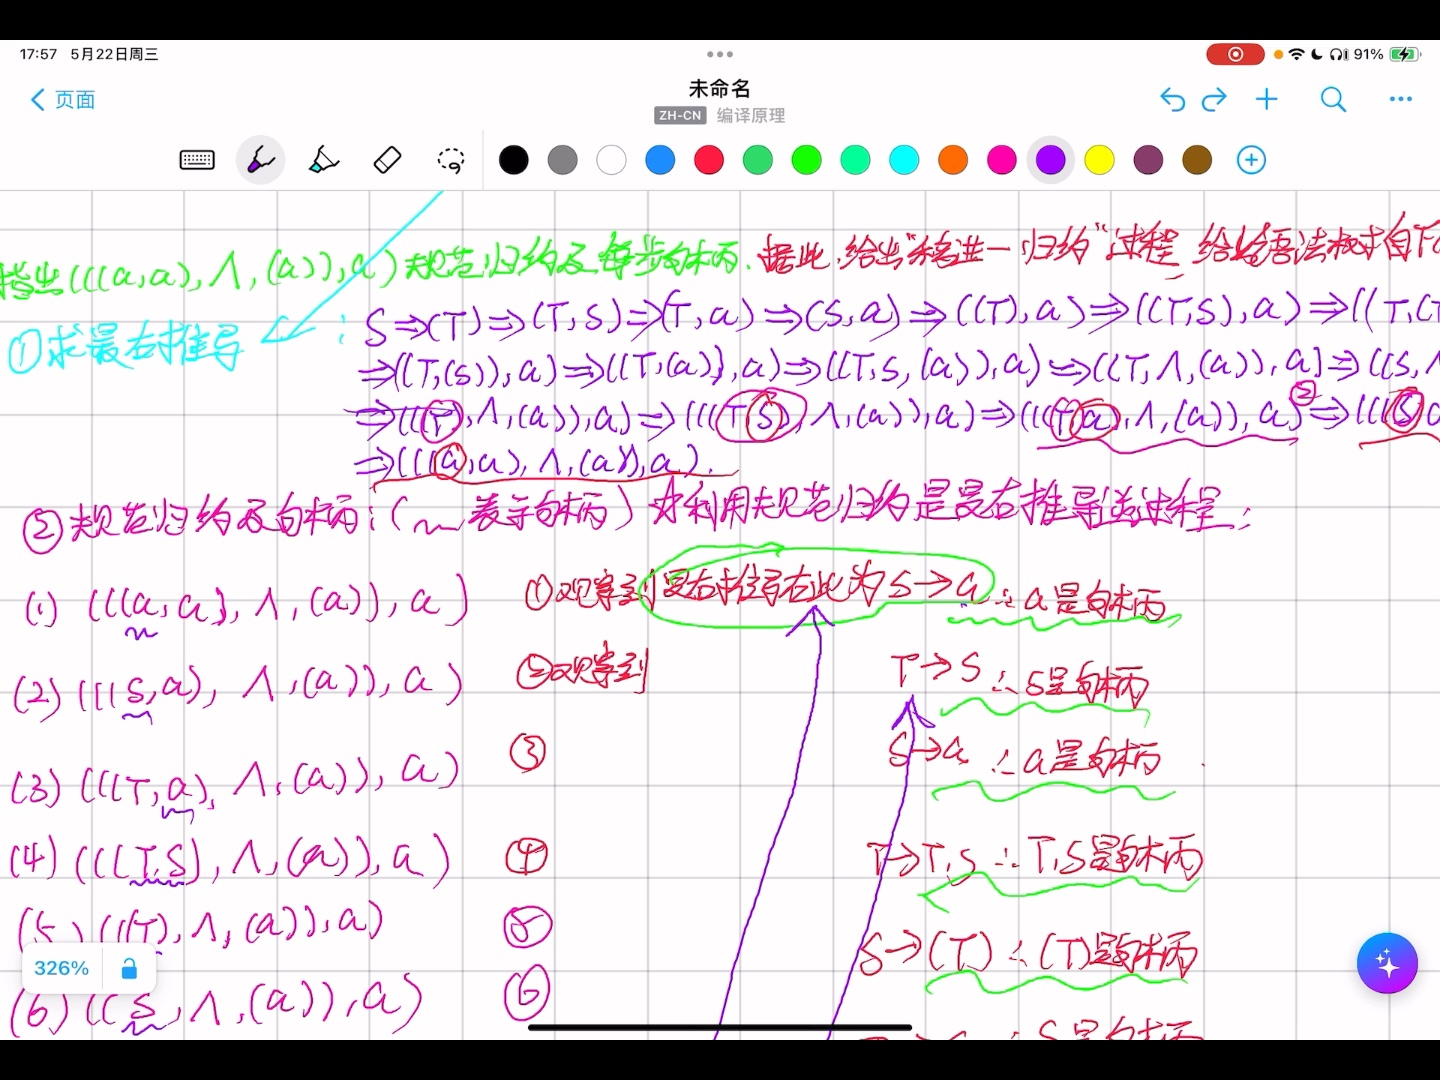Pick the red color swatch
1440x1080 pixels.
[709, 160]
